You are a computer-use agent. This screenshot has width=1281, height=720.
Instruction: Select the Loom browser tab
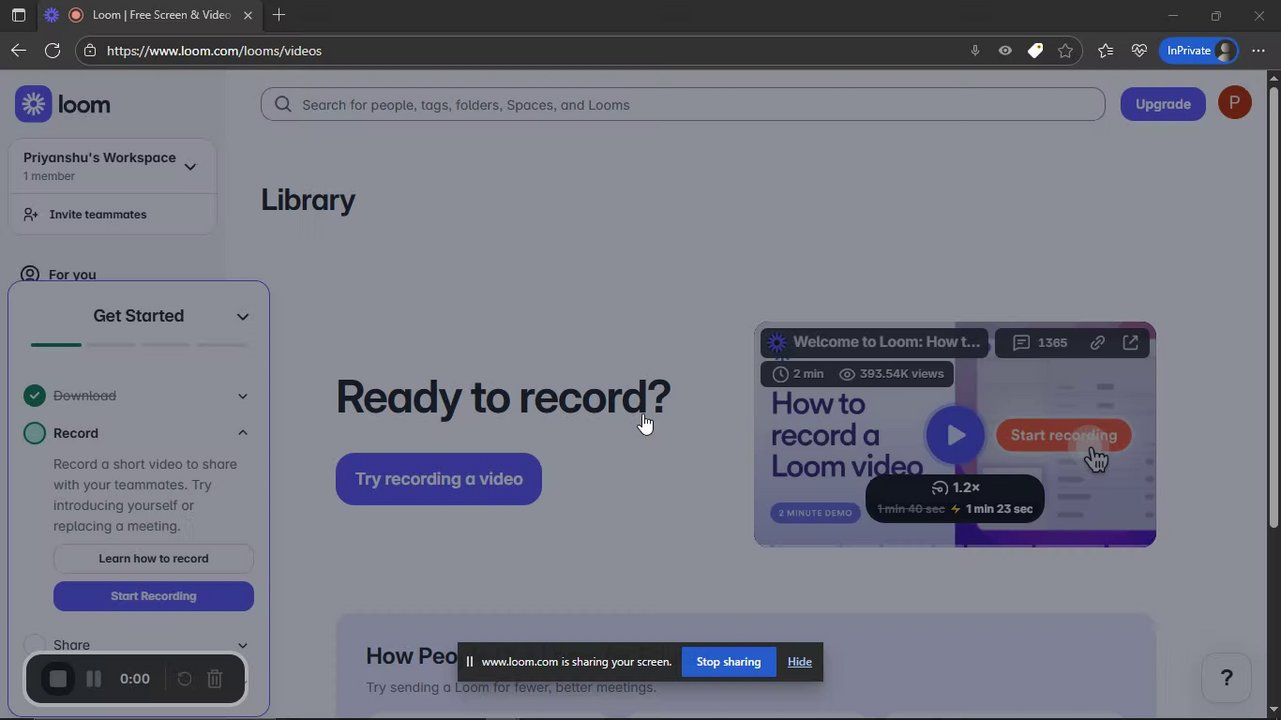150,15
